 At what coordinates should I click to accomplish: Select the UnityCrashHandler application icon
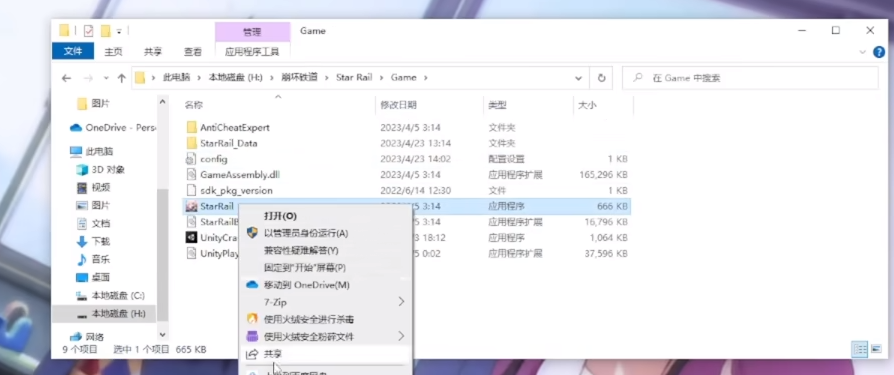click(x=192, y=238)
